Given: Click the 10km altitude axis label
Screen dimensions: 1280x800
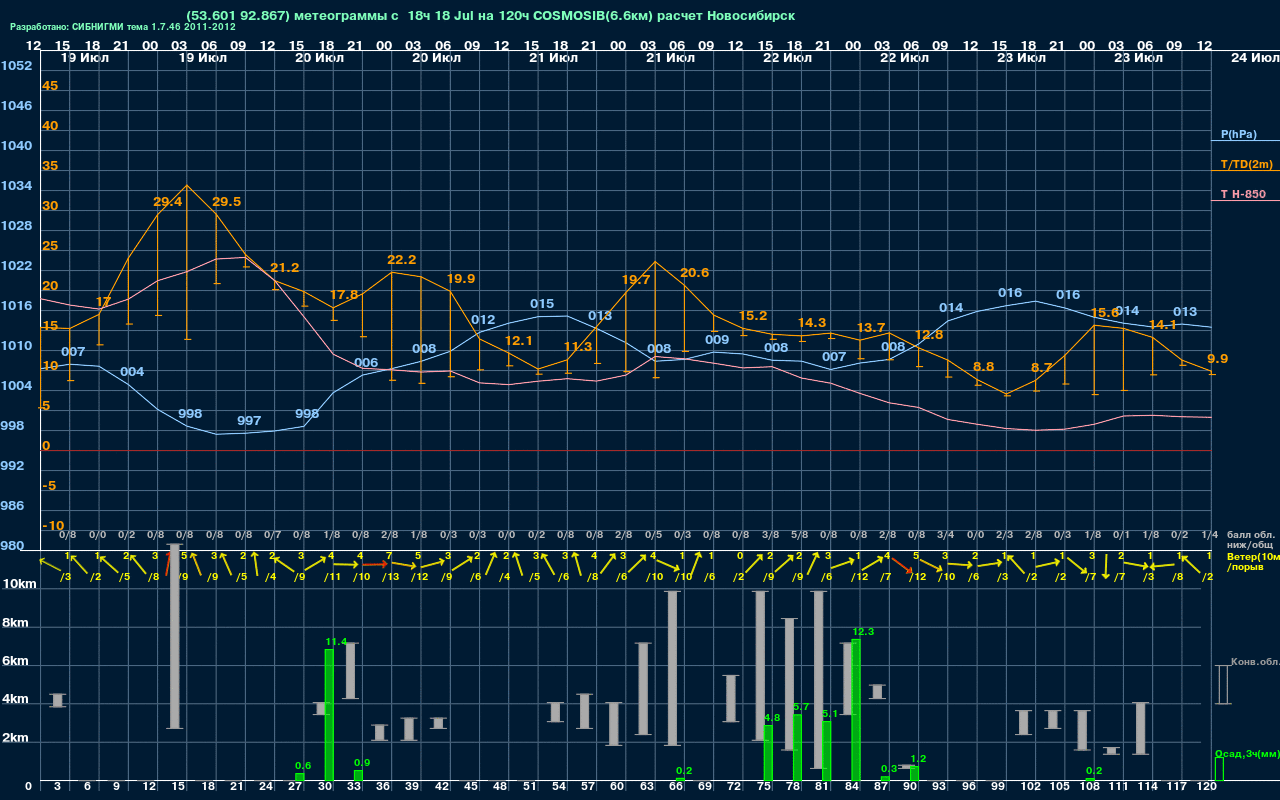Looking at the screenshot, I should [x=18, y=584].
